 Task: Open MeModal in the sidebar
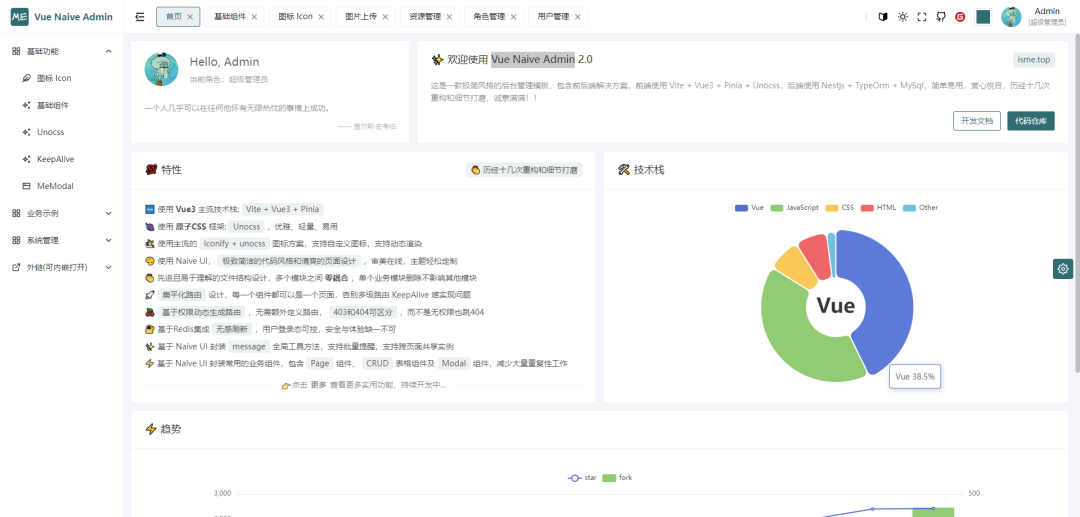coord(62,186)
